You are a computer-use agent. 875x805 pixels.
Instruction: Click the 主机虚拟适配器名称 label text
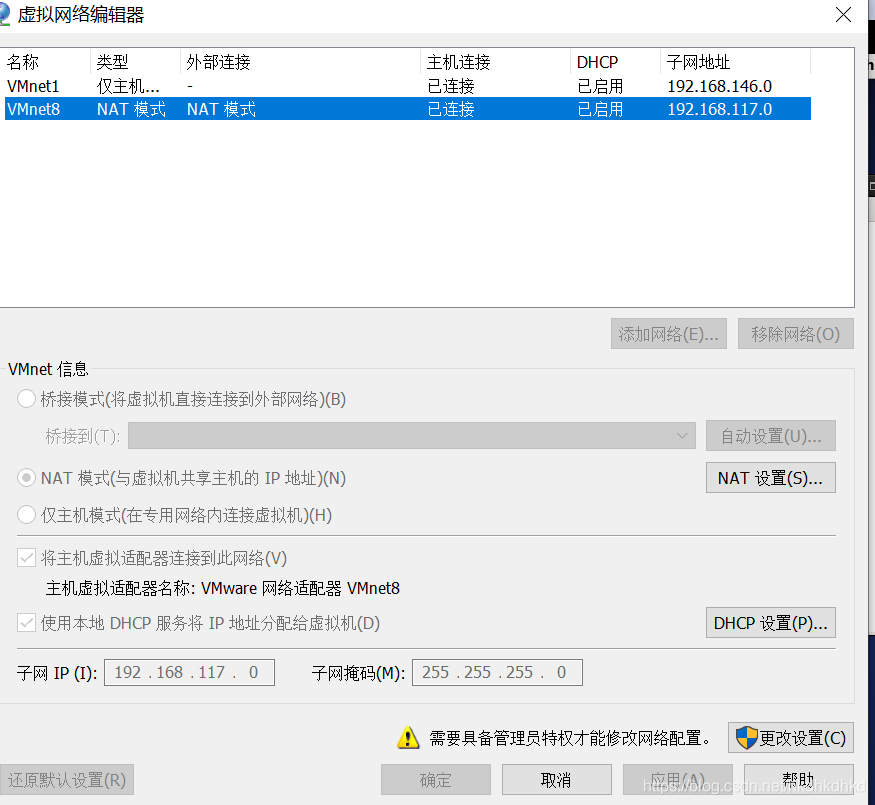click(123, 588)
